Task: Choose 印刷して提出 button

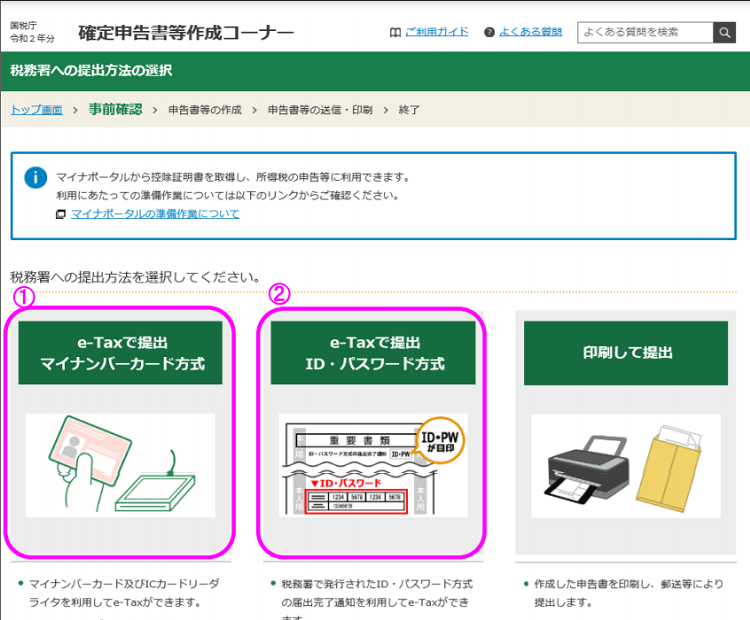Action: tap(626, 353)
